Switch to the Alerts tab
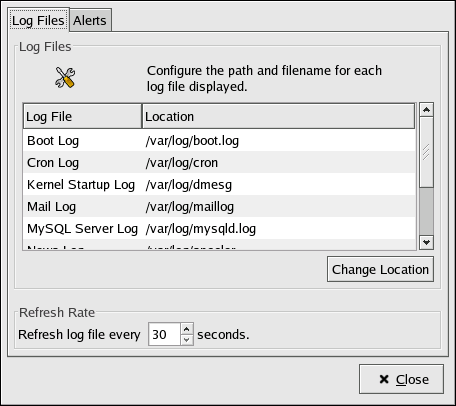The image size is (456, 406). (90, 21)
